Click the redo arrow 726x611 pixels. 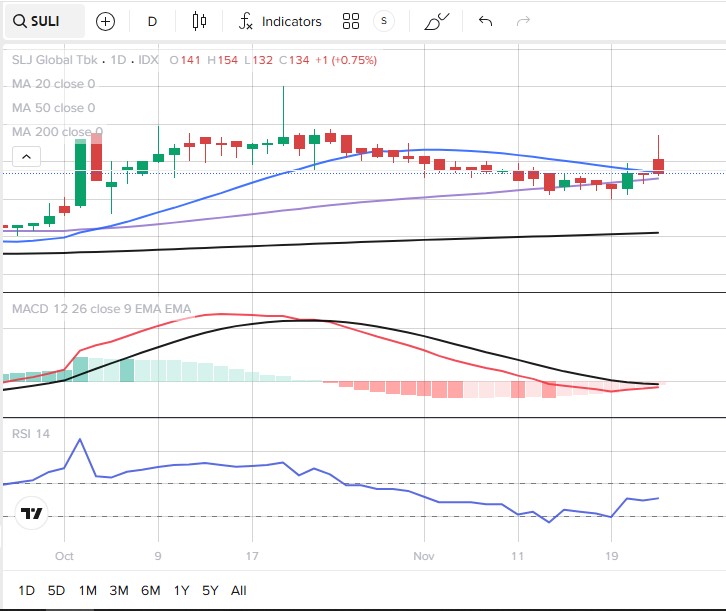pyautogui.click(x=522, y=21)
